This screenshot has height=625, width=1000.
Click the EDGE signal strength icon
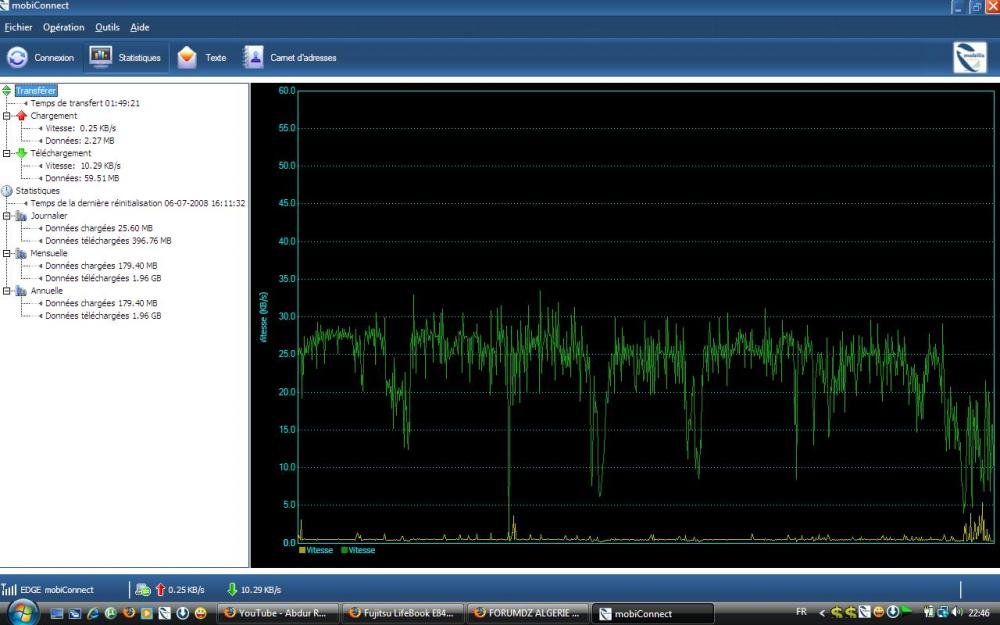pos(9,589)
